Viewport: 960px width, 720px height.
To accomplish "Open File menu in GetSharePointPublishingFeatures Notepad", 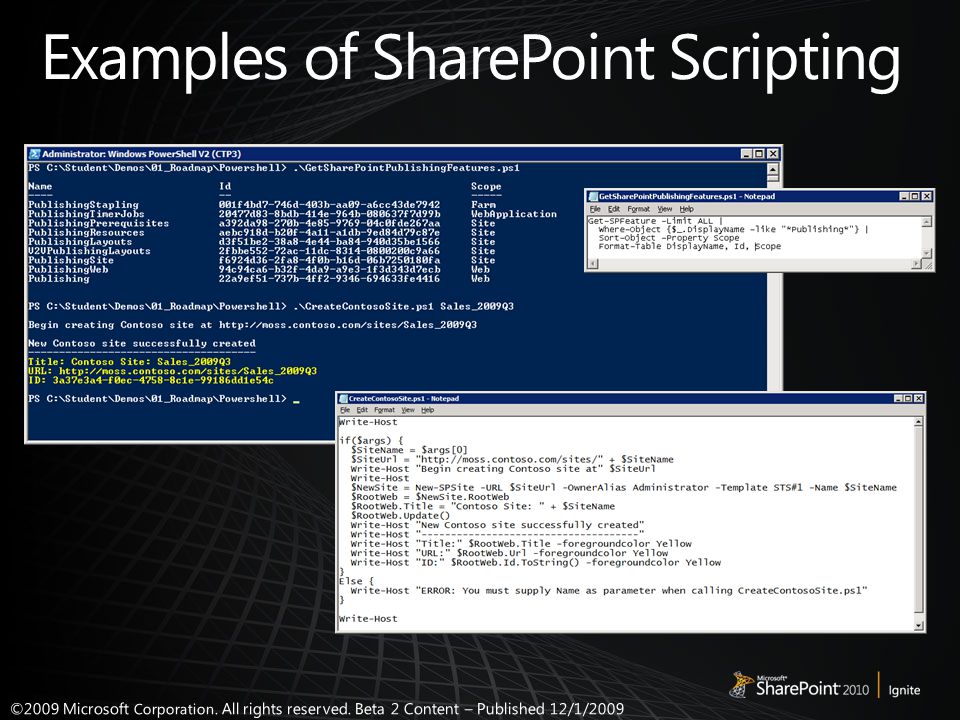I will pos(595,209).
